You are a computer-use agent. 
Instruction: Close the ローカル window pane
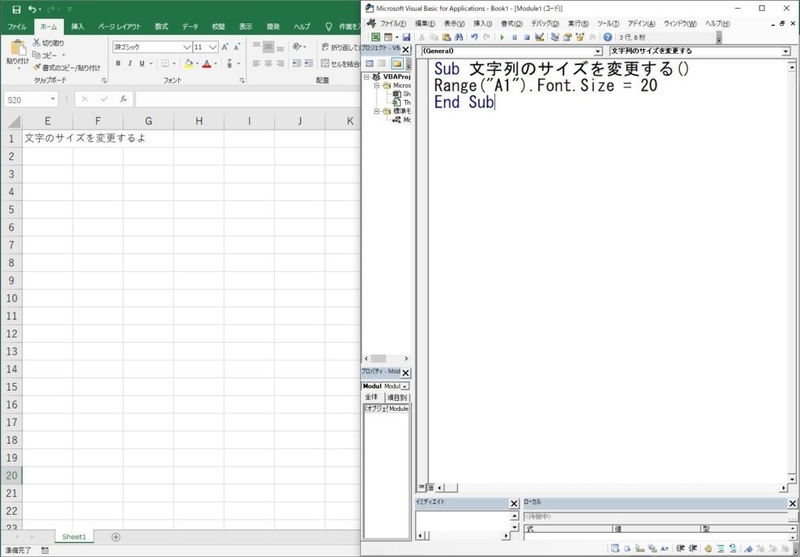(792, 504)
